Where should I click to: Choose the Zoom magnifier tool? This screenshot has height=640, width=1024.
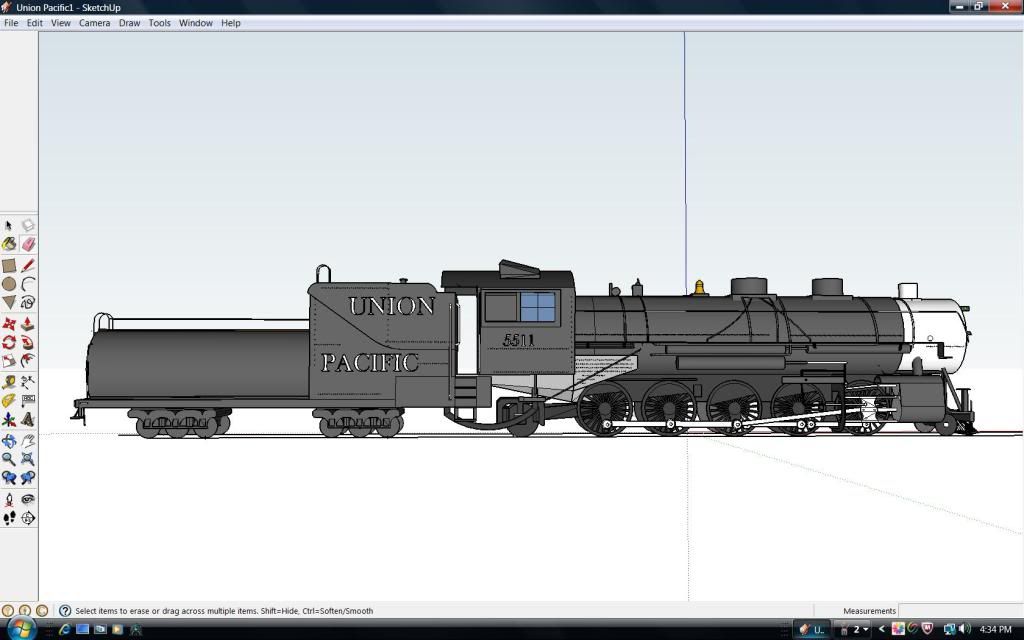8,459
